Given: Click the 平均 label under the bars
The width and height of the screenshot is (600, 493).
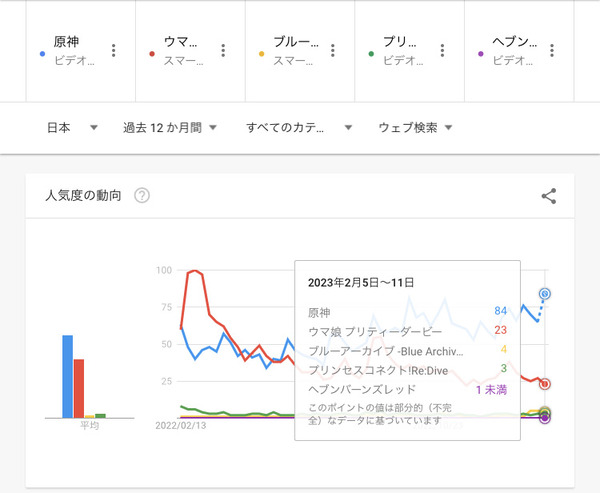Looking at the screenshot, I should (x=90, y=425).
